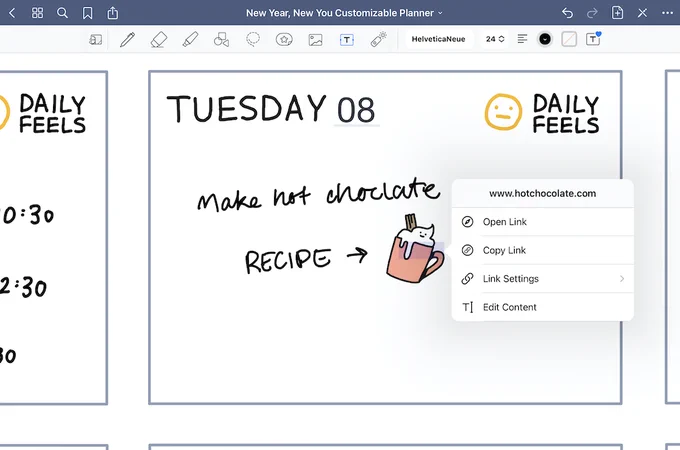Bookmark the current page
680x450 pixels.
pyautogui.click(x=88, y=13)
